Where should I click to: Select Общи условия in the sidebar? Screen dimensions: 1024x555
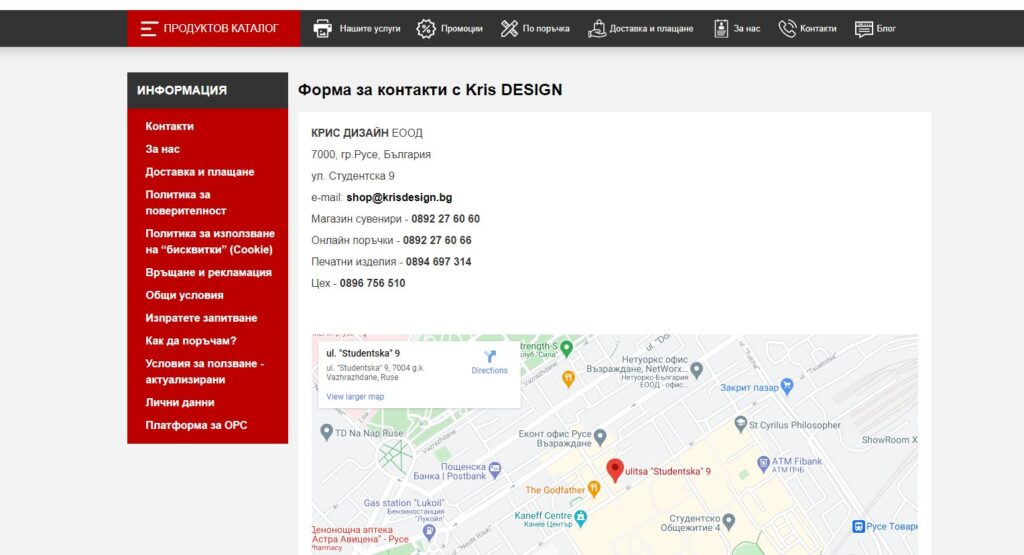184,295
